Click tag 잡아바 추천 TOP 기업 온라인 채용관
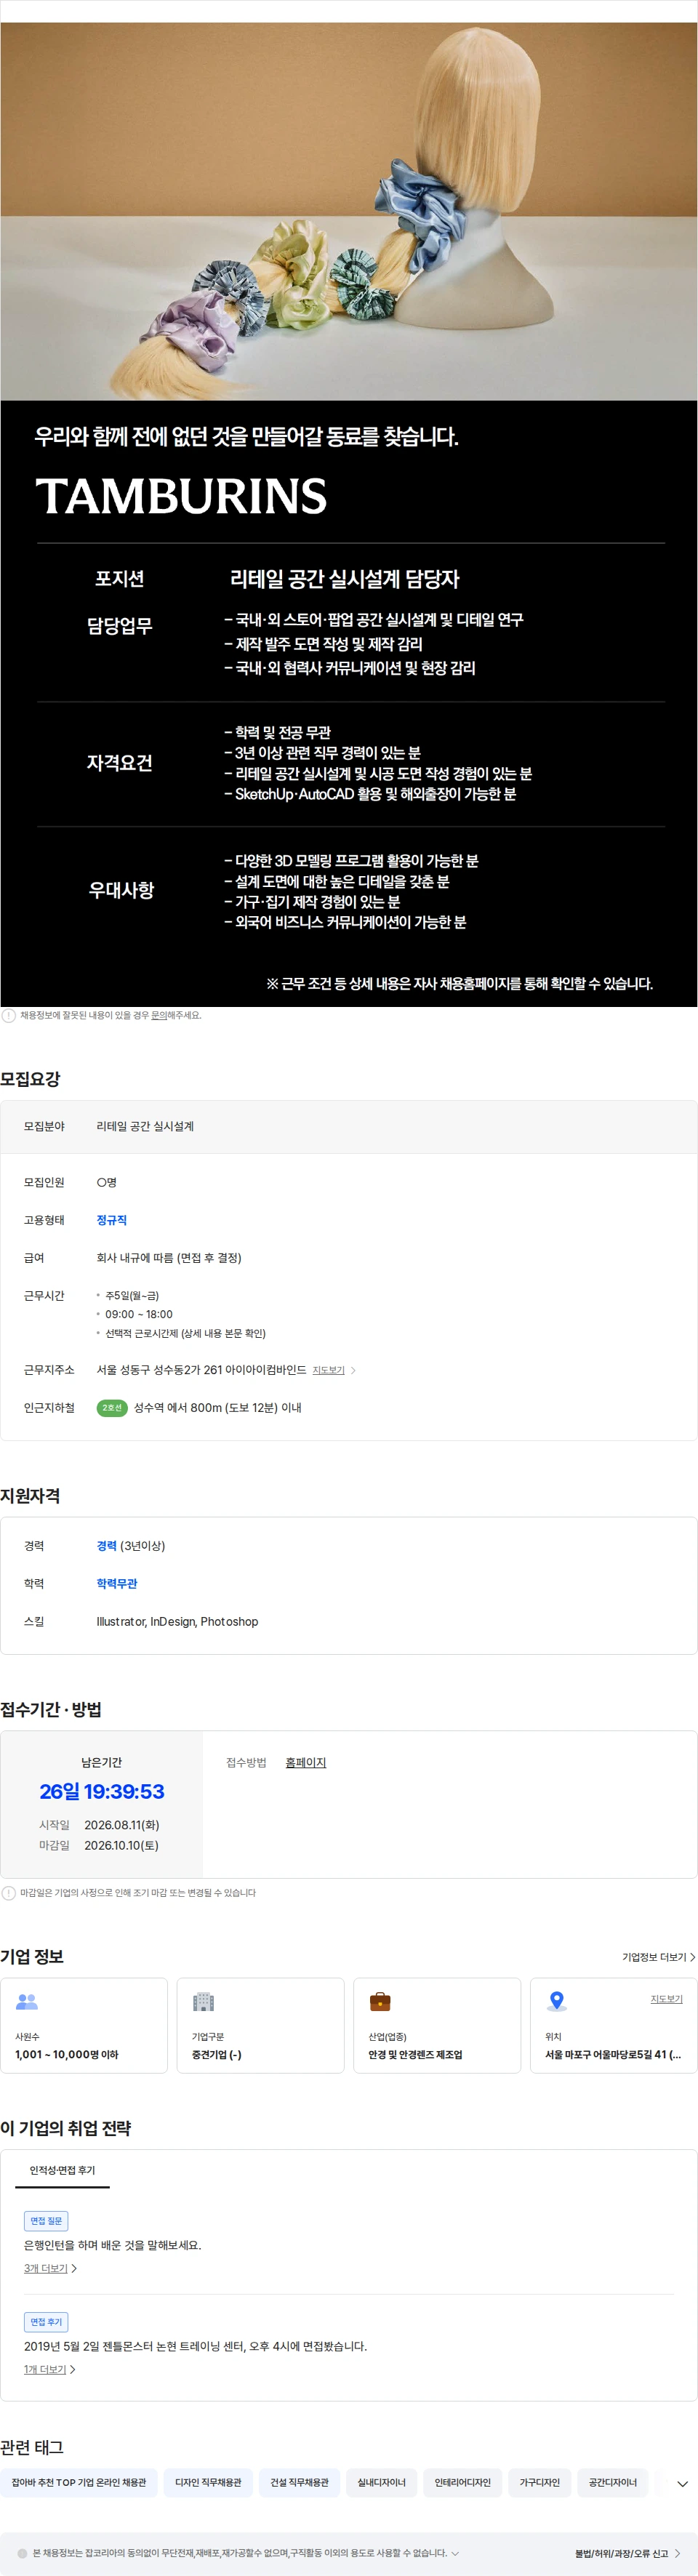 coord(79,2483)
